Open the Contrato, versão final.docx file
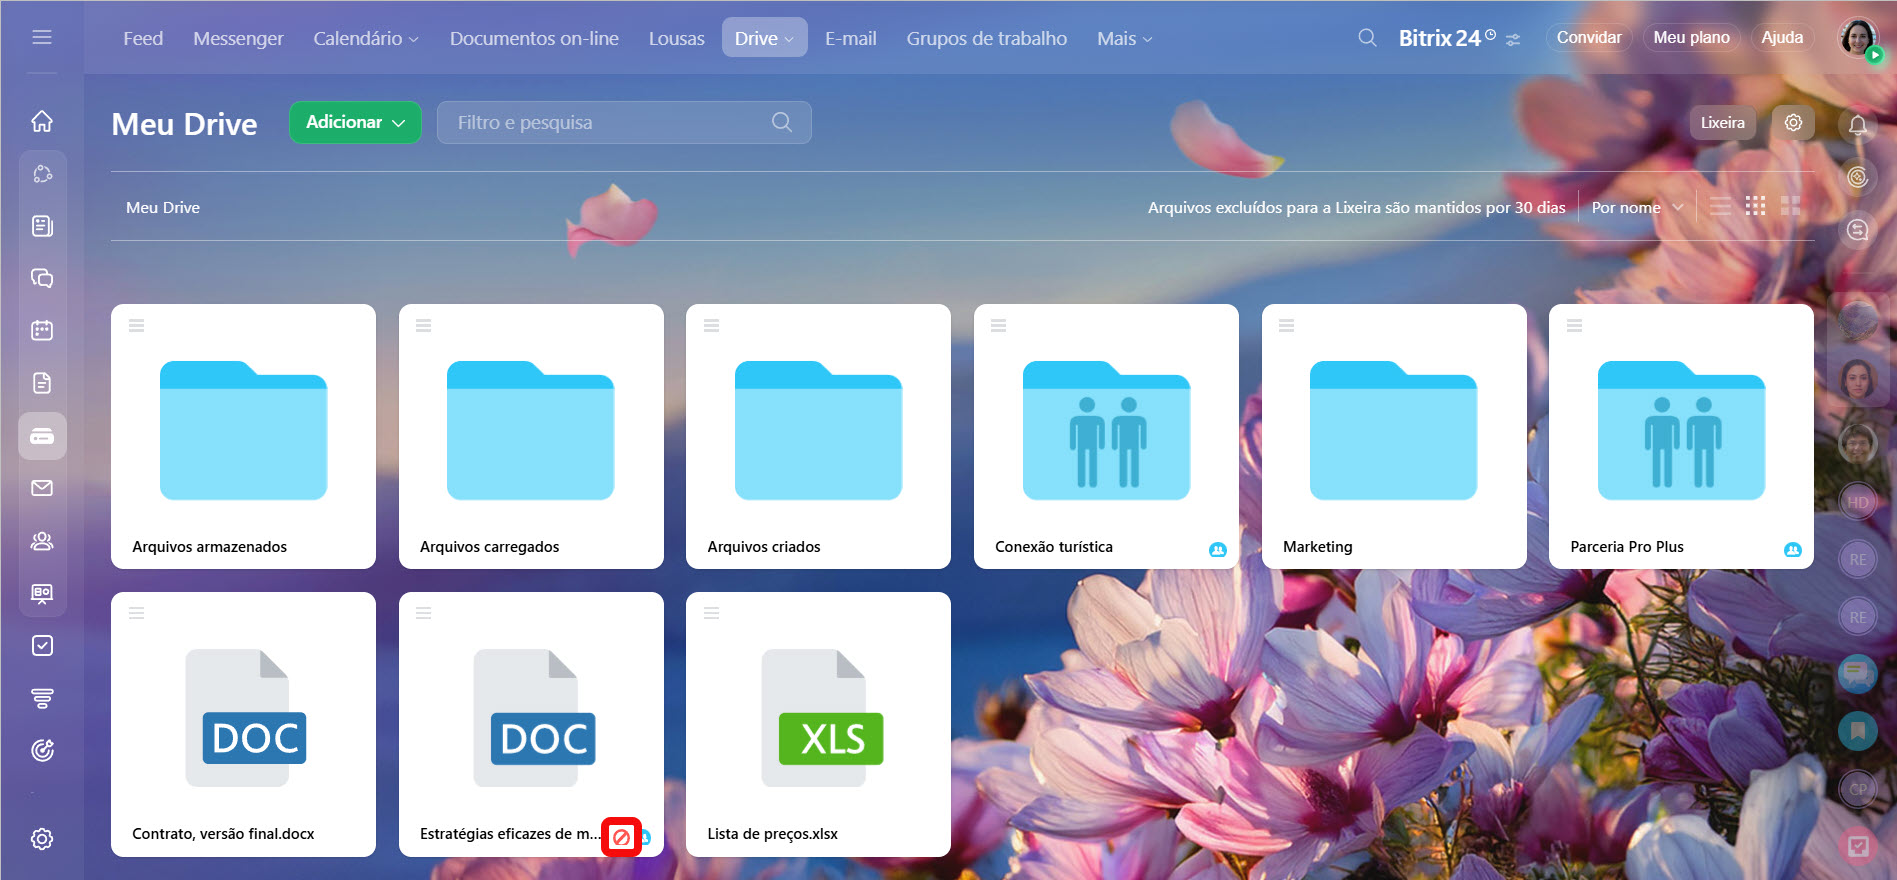Image resolution: width=1897 pixels, height=880 pixels. [243, 724]
